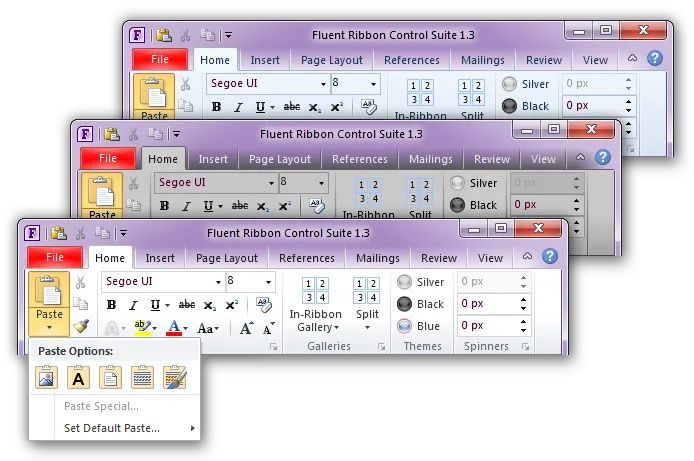
Task: Select Black theme in middle window
Action: 473,205
